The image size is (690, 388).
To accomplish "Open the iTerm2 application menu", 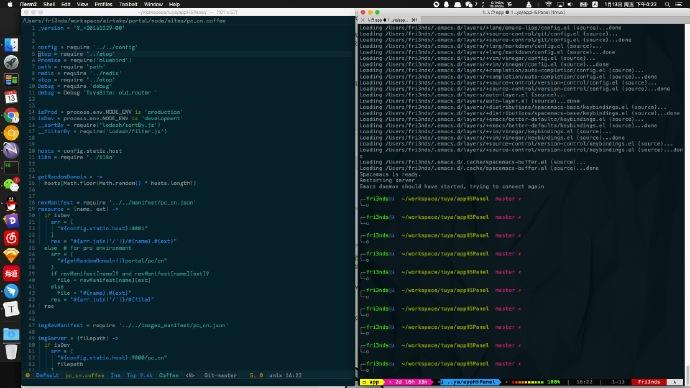I will 28,4.
